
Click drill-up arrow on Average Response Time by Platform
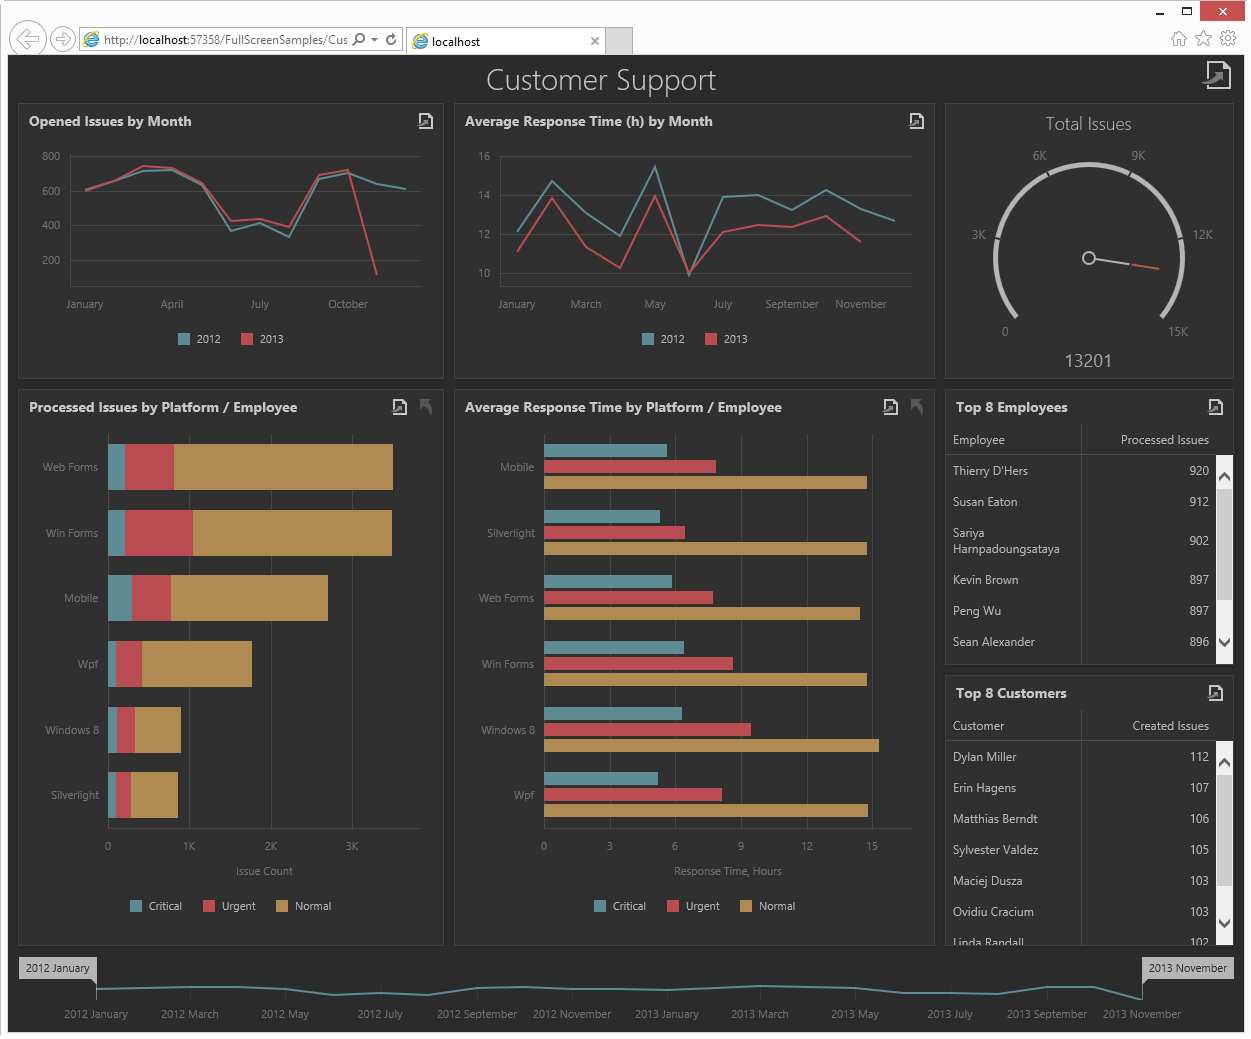point(917,407)
